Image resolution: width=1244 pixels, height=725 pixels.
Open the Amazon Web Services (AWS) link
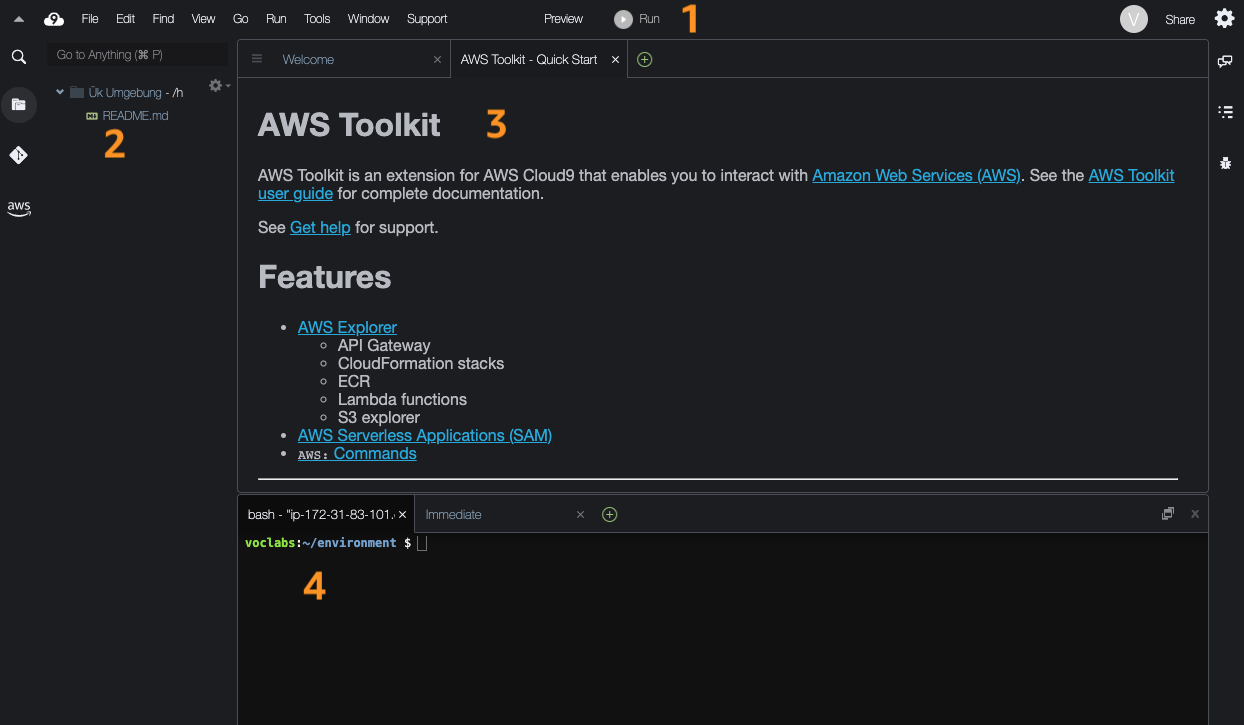[916, 175]
